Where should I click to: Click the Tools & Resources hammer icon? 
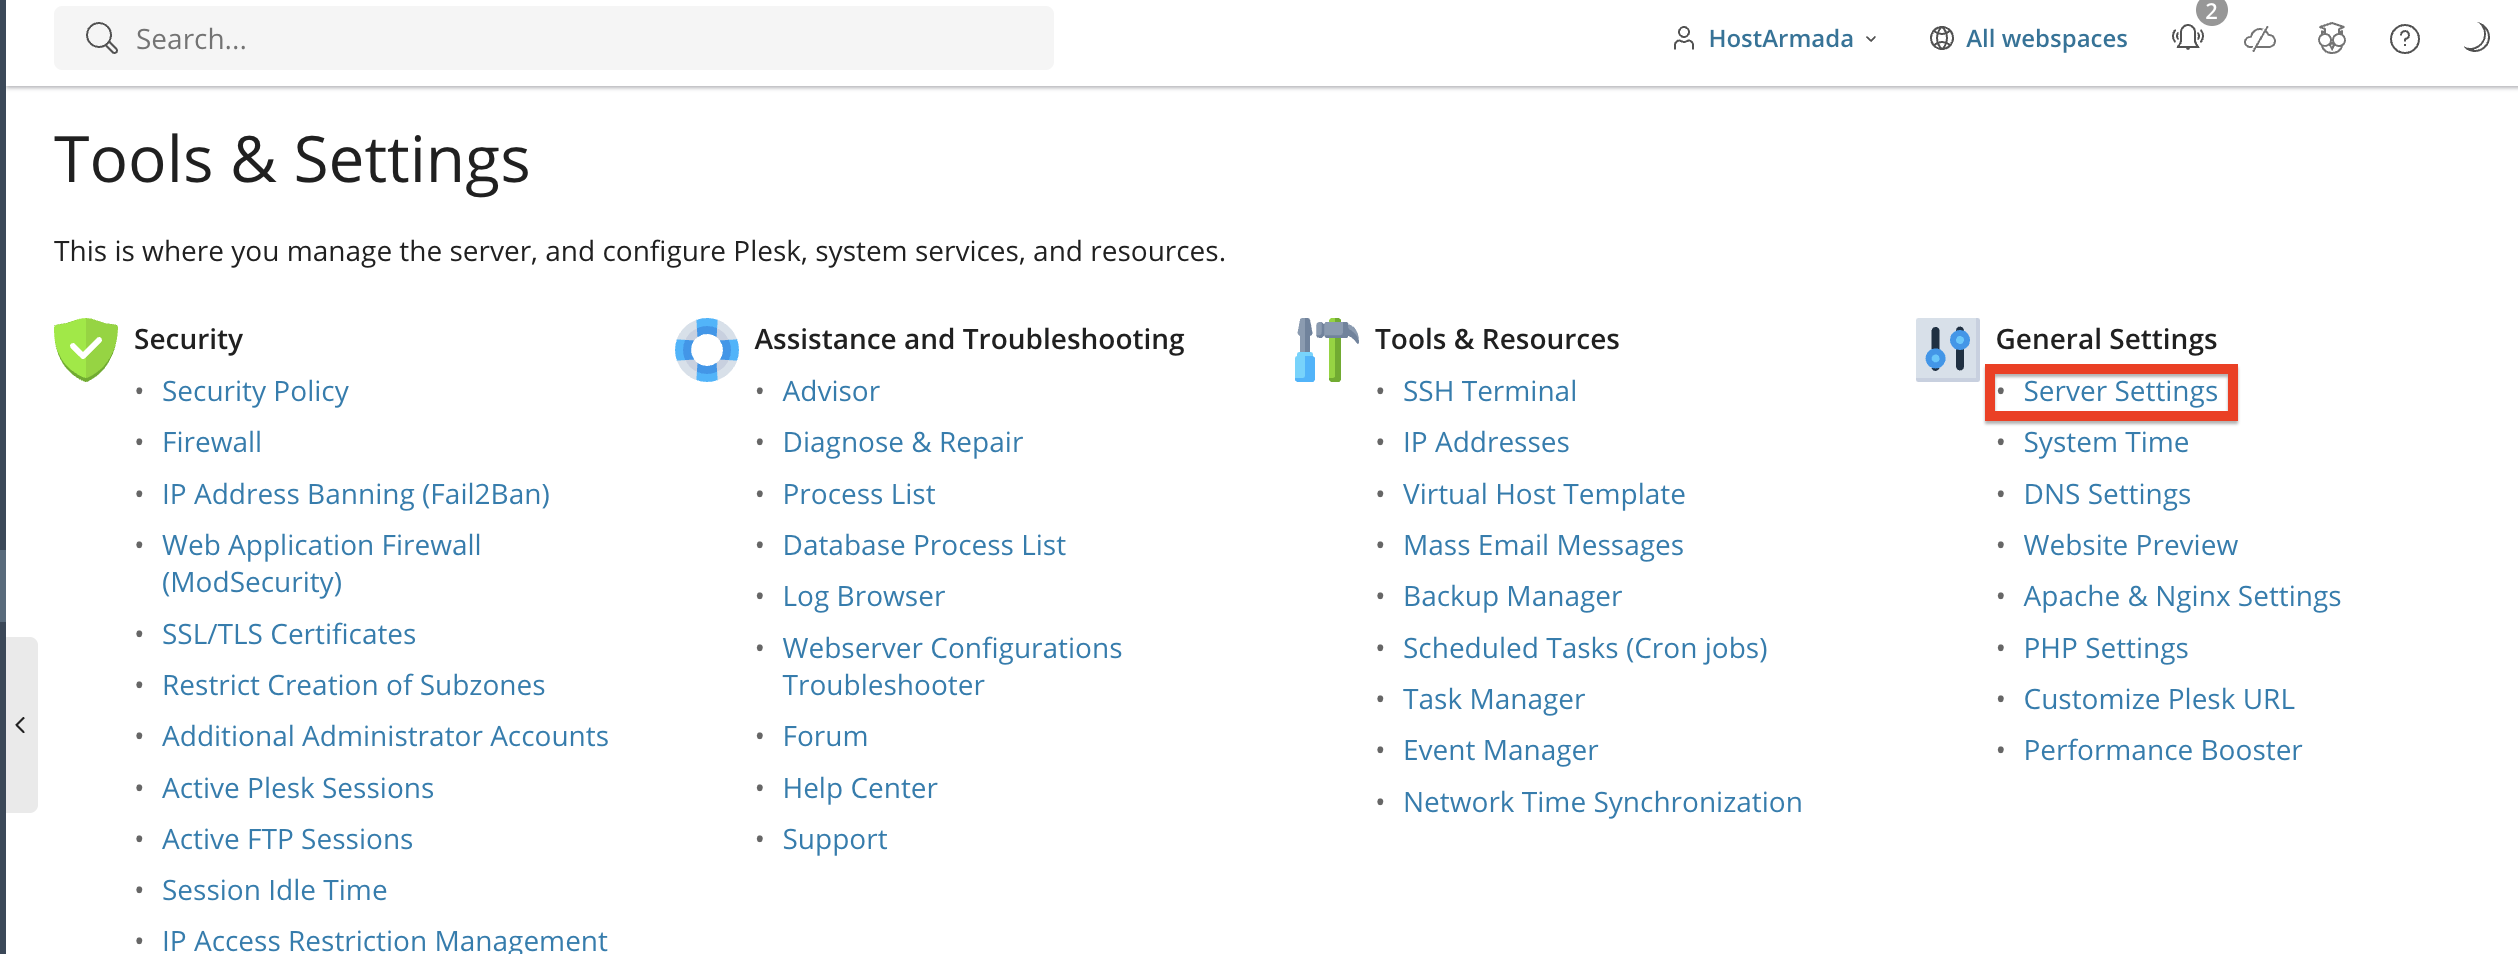point(1327,349)
